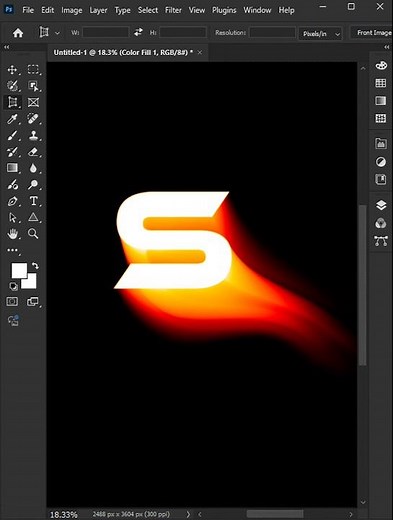The width and height of the screenshot is (393, 520).
Task: Select the Smudge/Mixer tool beside Dodge
Action: (x=12, y=184)
